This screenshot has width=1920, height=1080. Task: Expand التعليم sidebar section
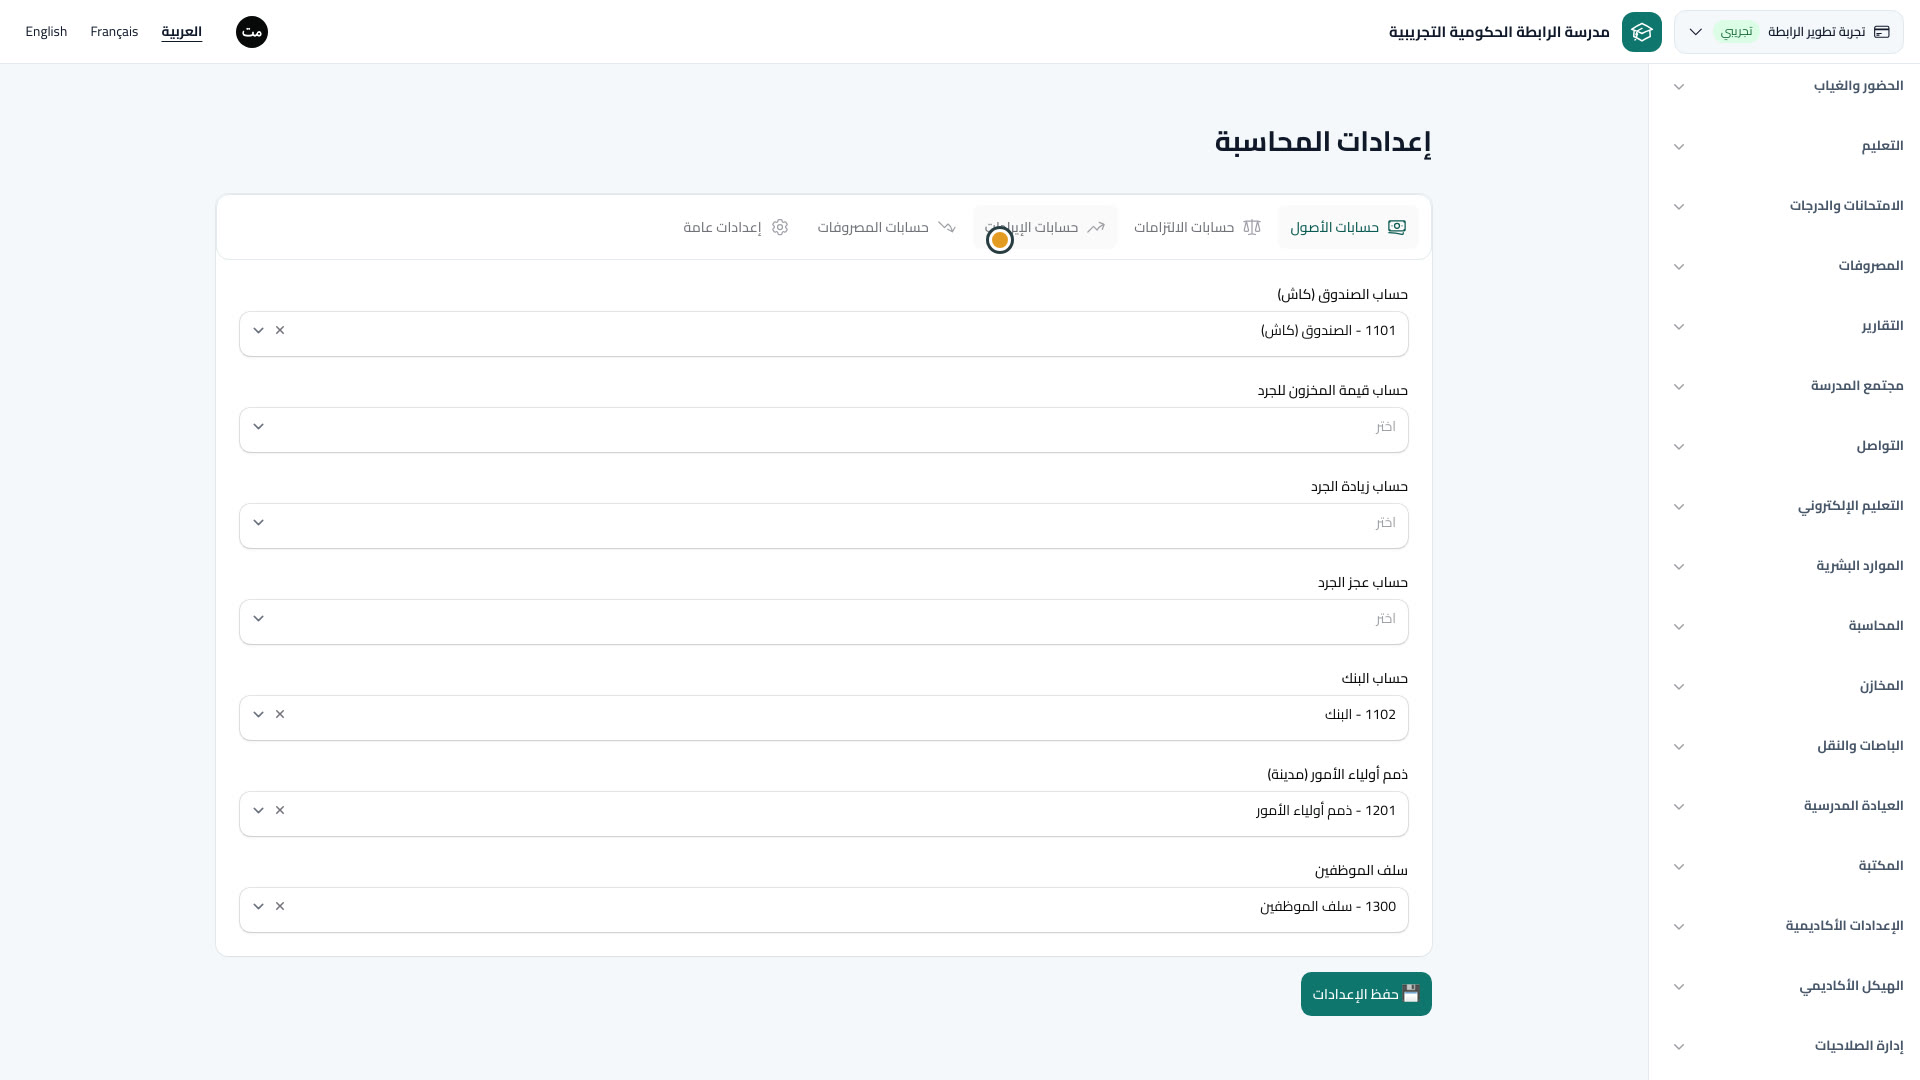tap(1788, 146)
